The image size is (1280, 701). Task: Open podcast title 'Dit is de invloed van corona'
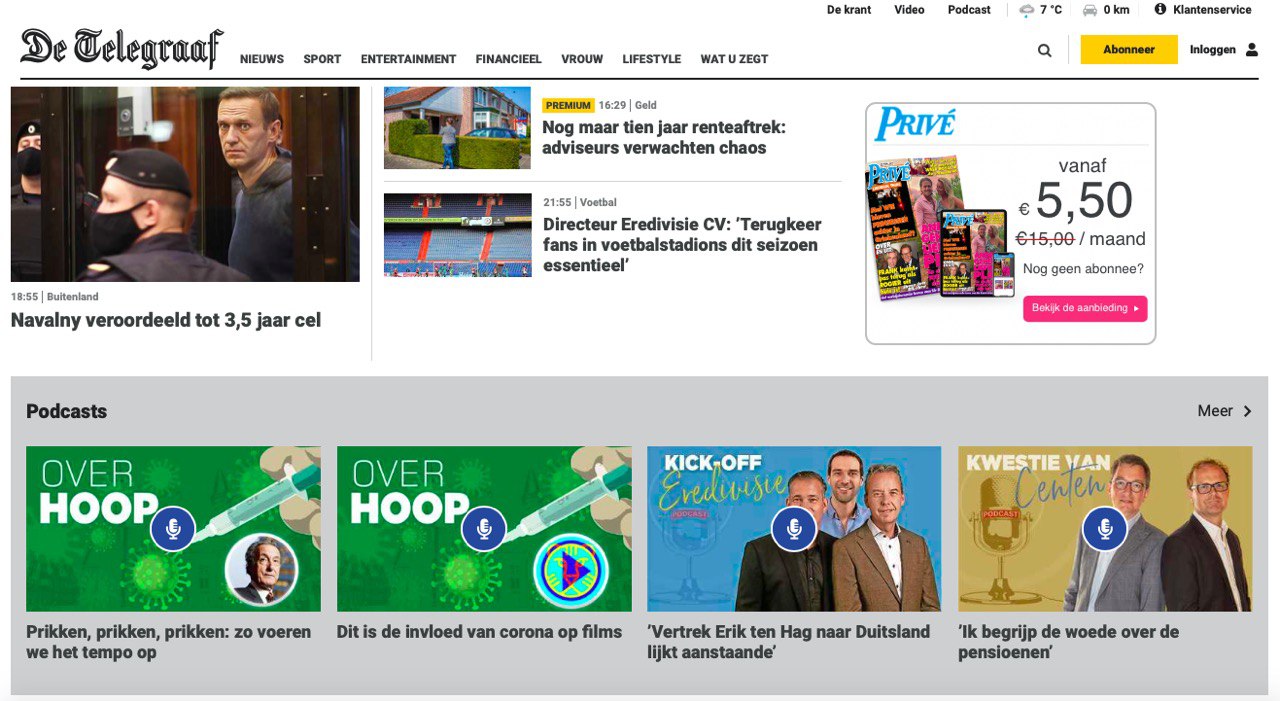[479, 632]
